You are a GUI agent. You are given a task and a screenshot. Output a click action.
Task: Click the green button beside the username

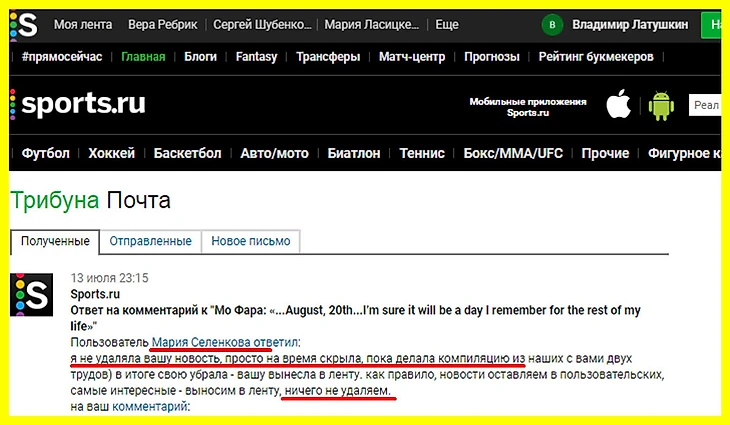711,25
